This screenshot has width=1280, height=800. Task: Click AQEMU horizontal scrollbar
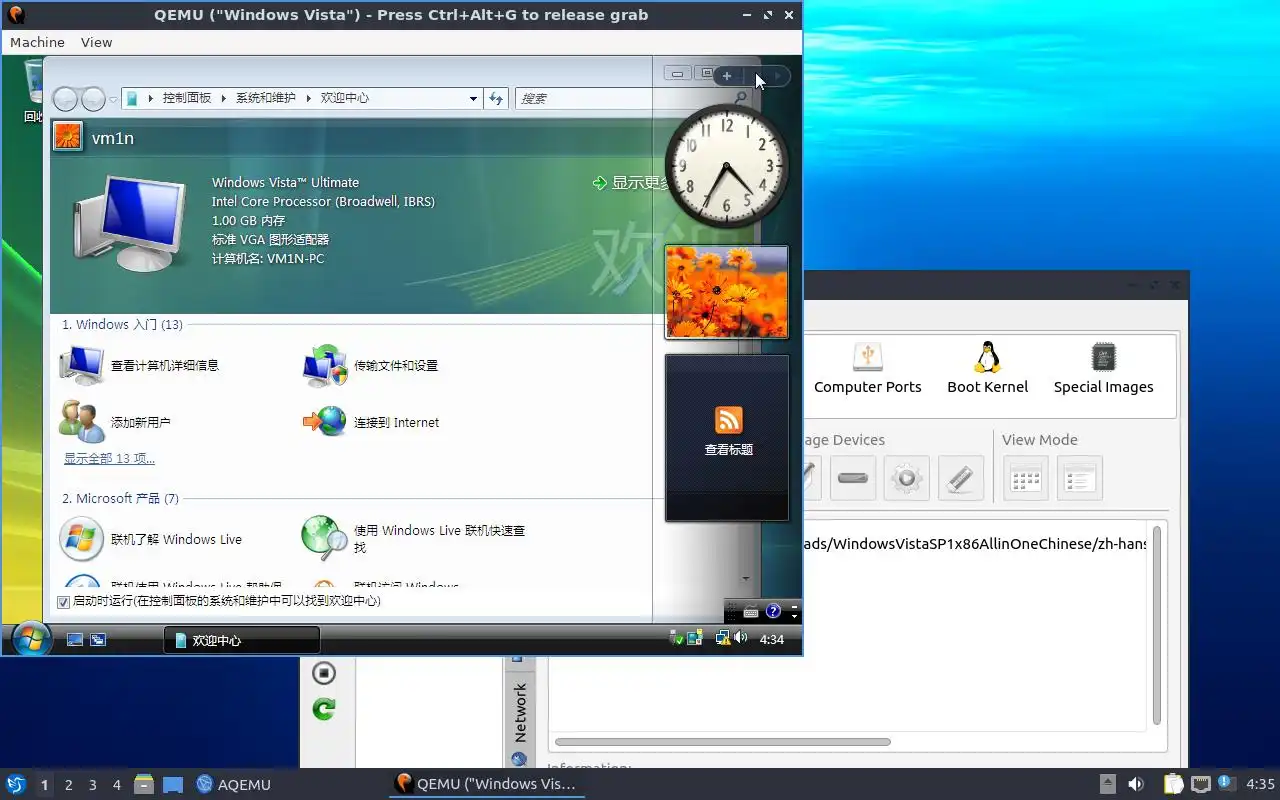click(723, 742)
